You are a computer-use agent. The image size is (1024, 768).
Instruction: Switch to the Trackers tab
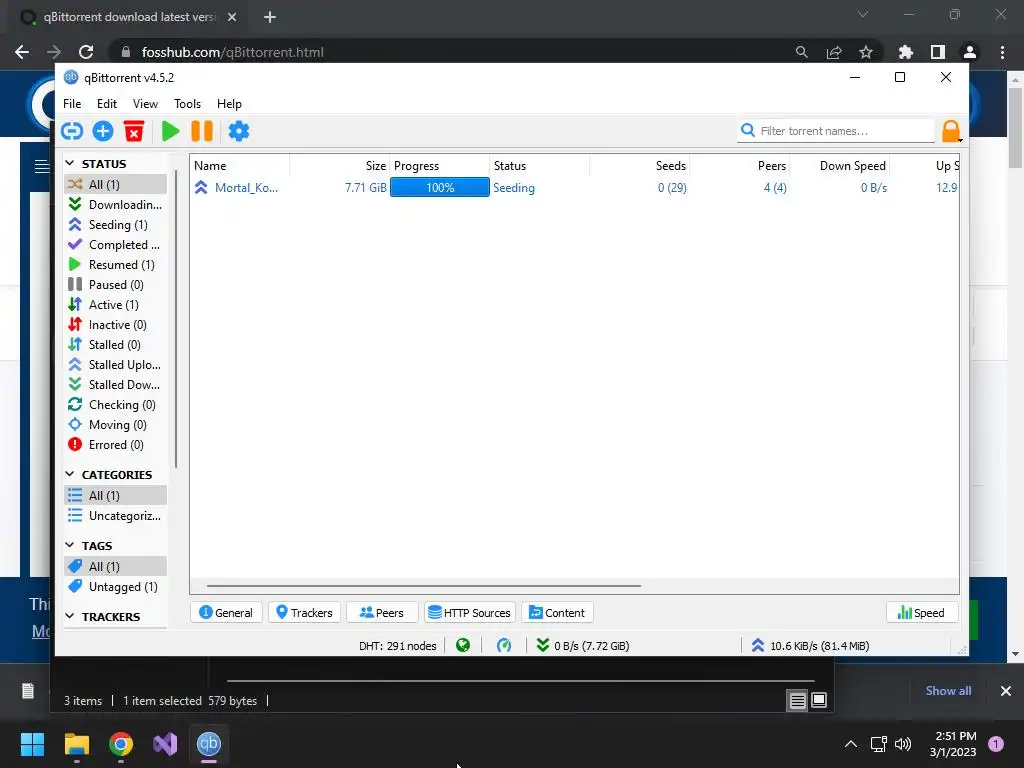click(304, 613)
